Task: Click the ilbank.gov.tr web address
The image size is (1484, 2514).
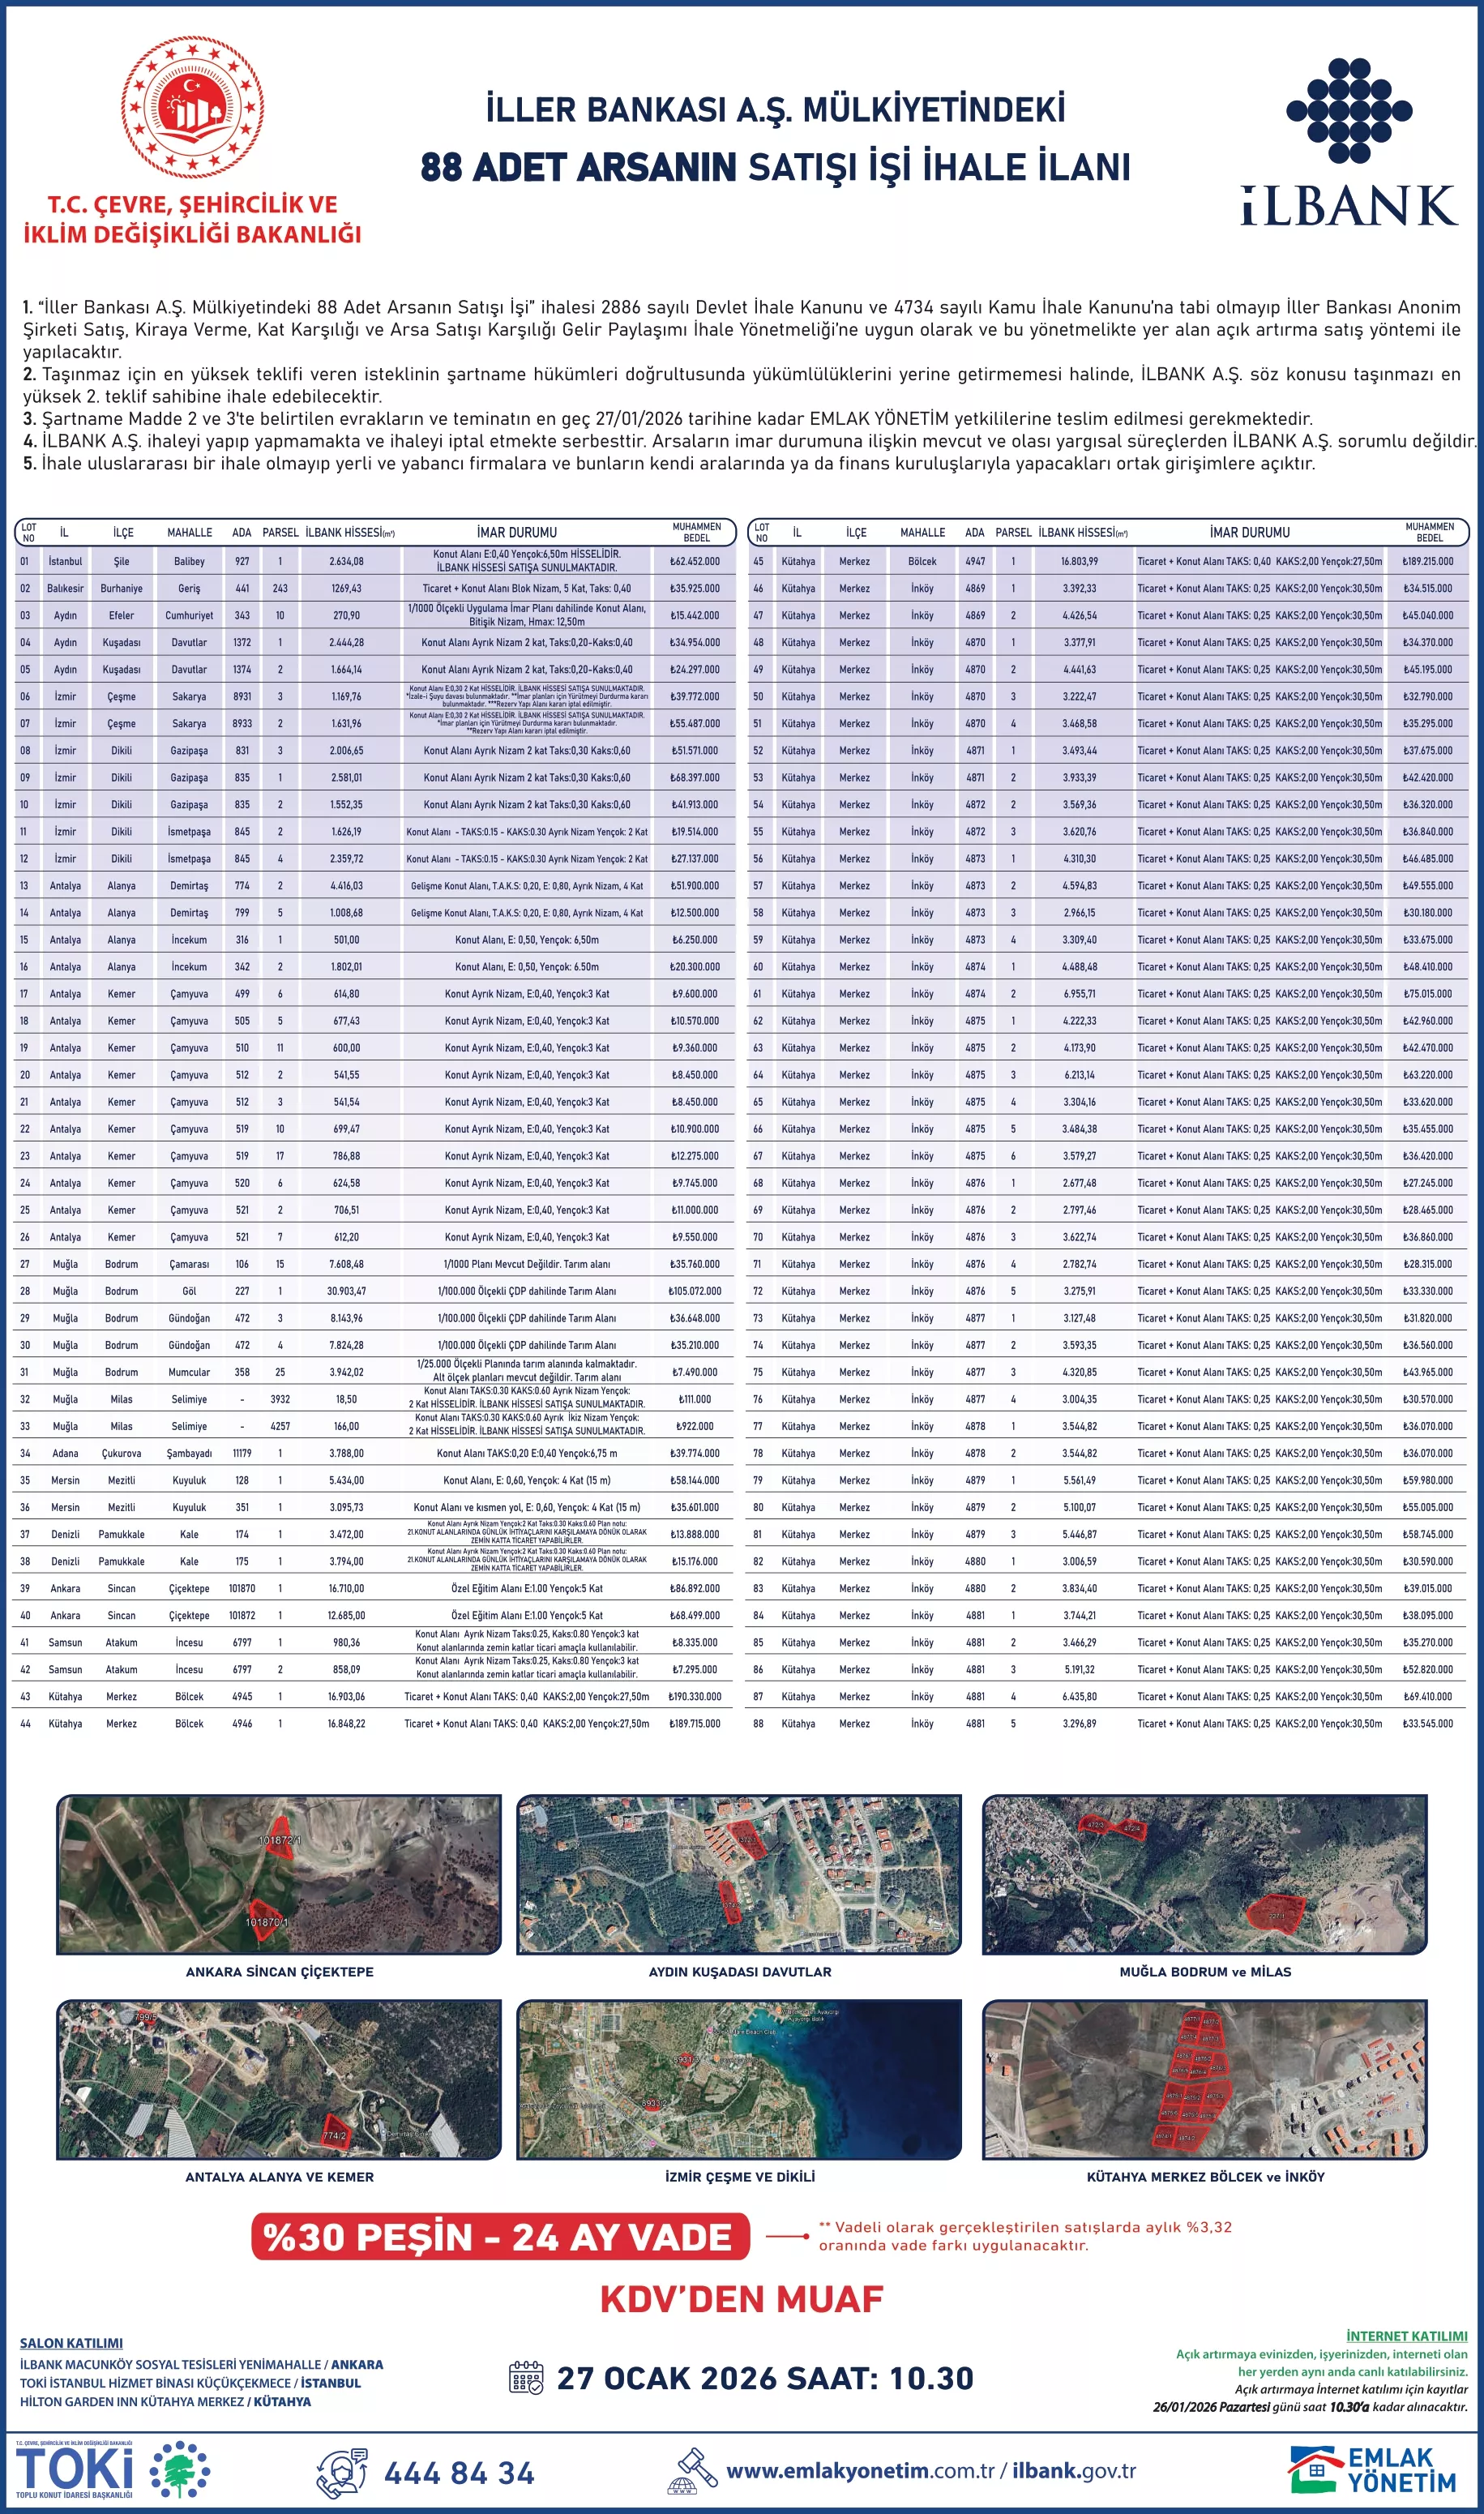Action: (x=1074, y=2471)
